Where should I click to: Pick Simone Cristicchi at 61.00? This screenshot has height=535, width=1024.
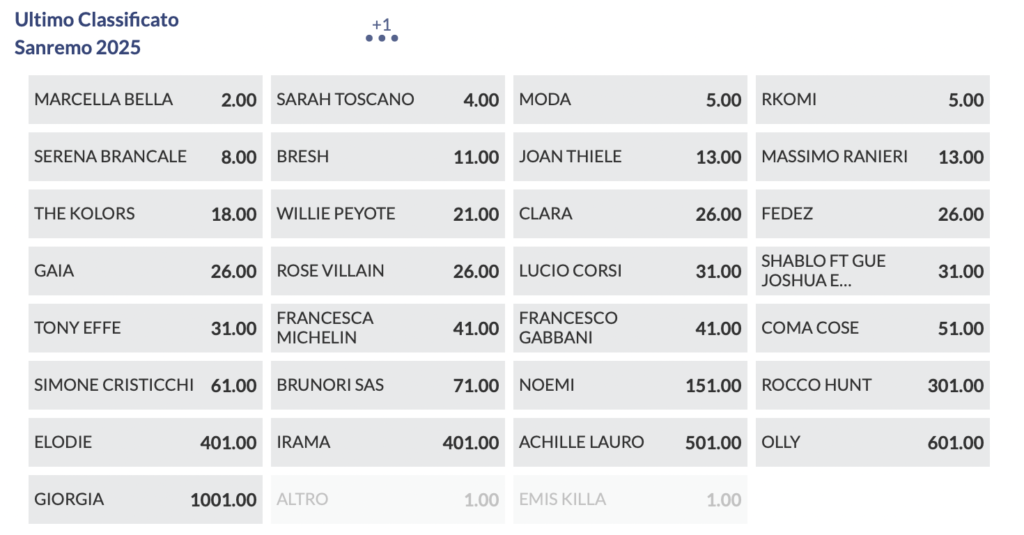[x=145, y=385]
